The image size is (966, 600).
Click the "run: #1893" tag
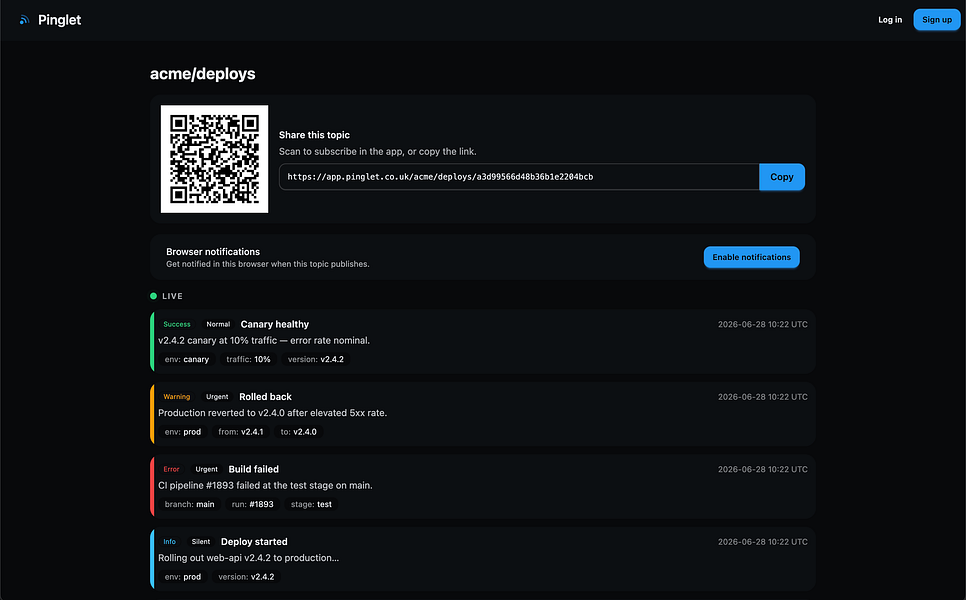coord(253,504)
